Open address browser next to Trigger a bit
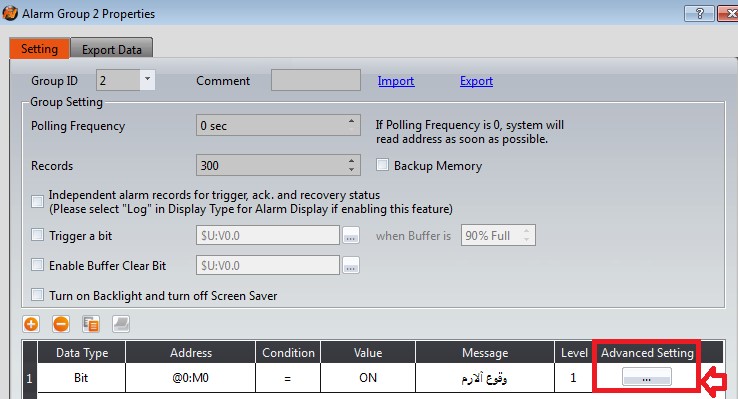Viewport: 738px width, 399px height. (350, 235)
